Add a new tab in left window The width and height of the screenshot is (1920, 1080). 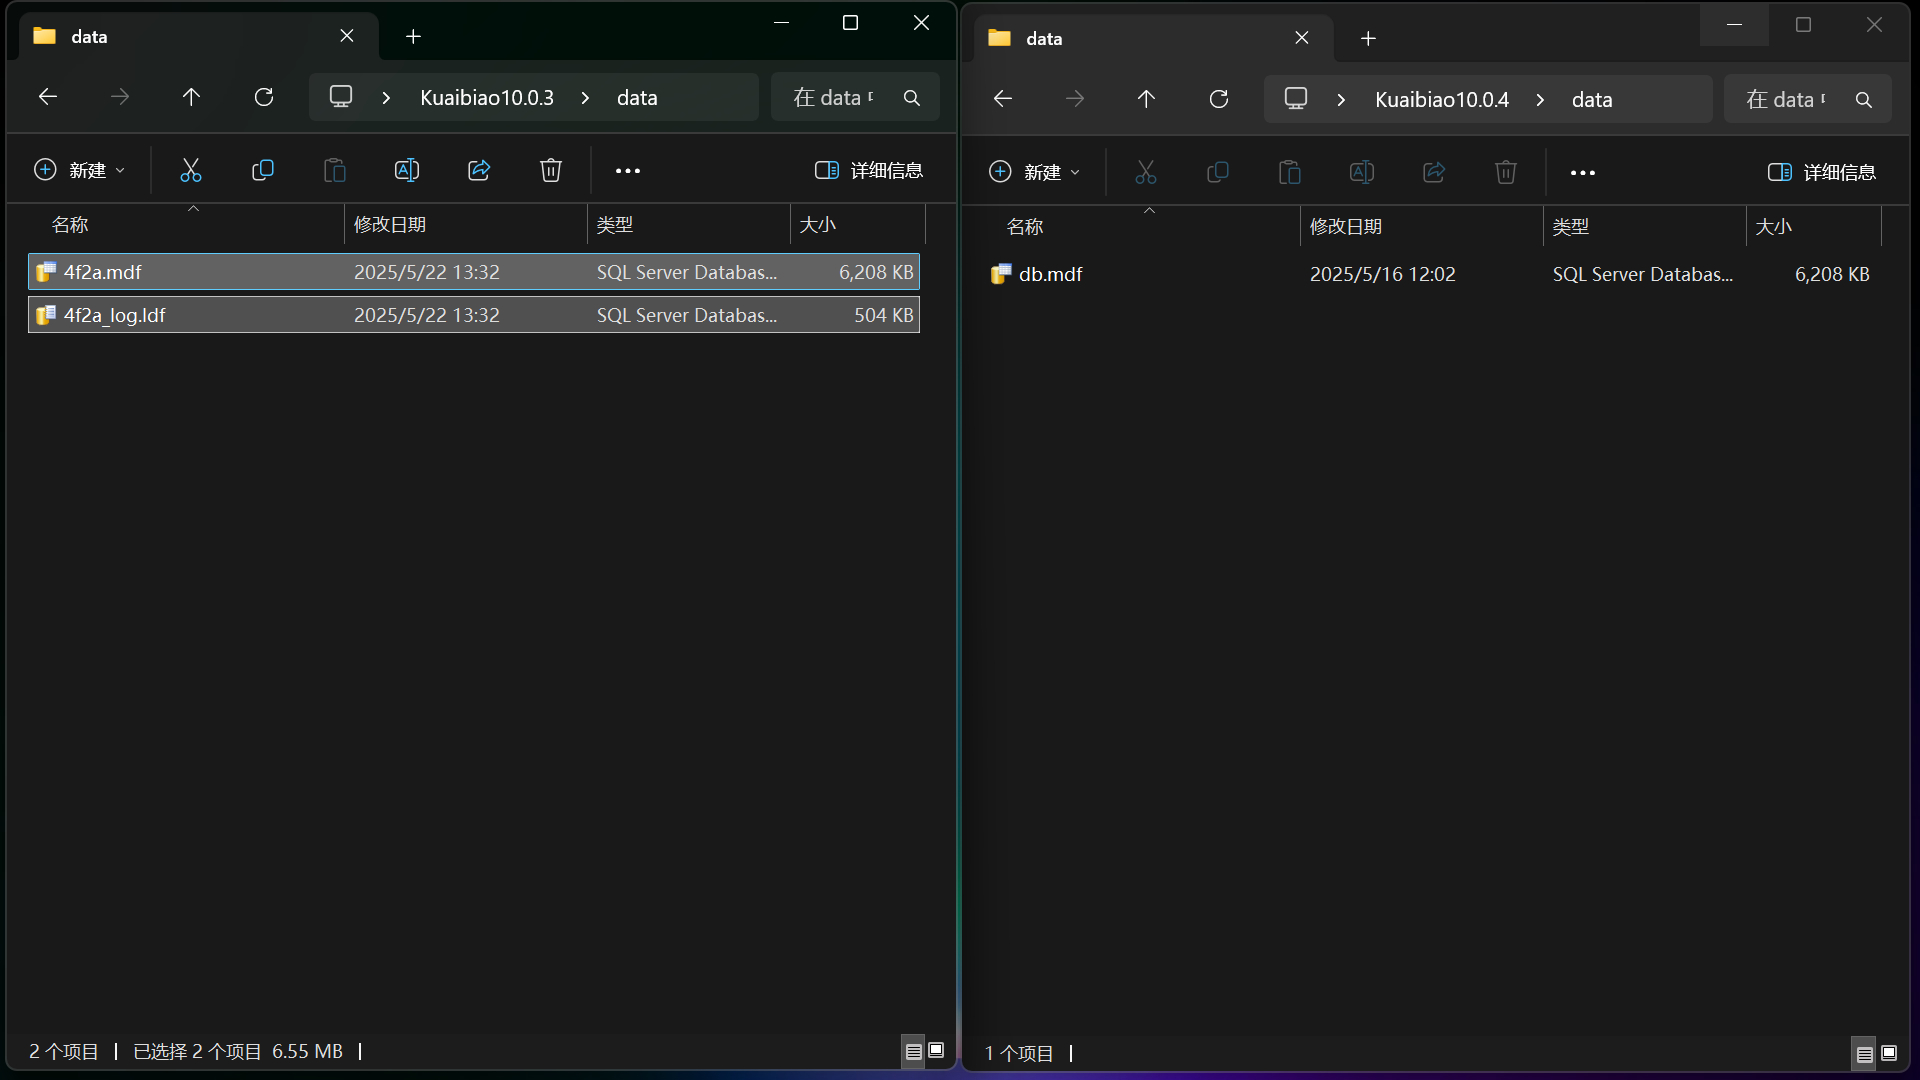pyautogui.click(x=413, y=37)
